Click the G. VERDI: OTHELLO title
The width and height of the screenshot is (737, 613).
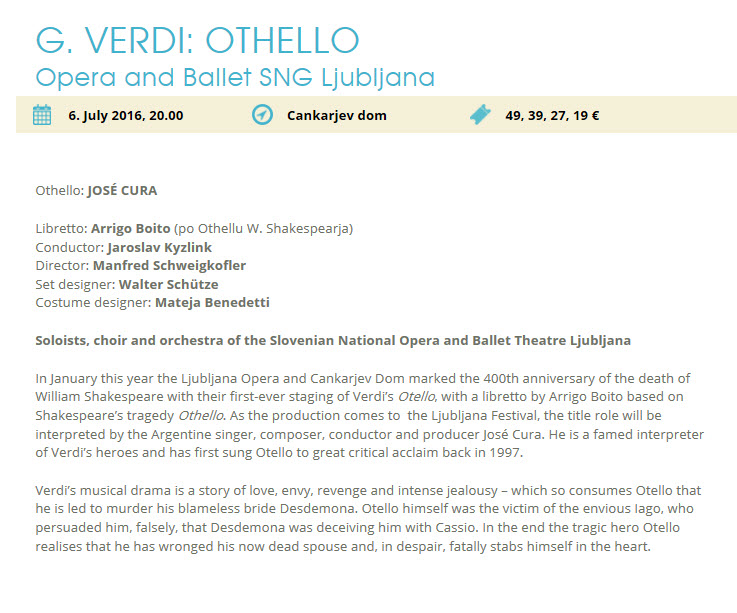[197, 40]
